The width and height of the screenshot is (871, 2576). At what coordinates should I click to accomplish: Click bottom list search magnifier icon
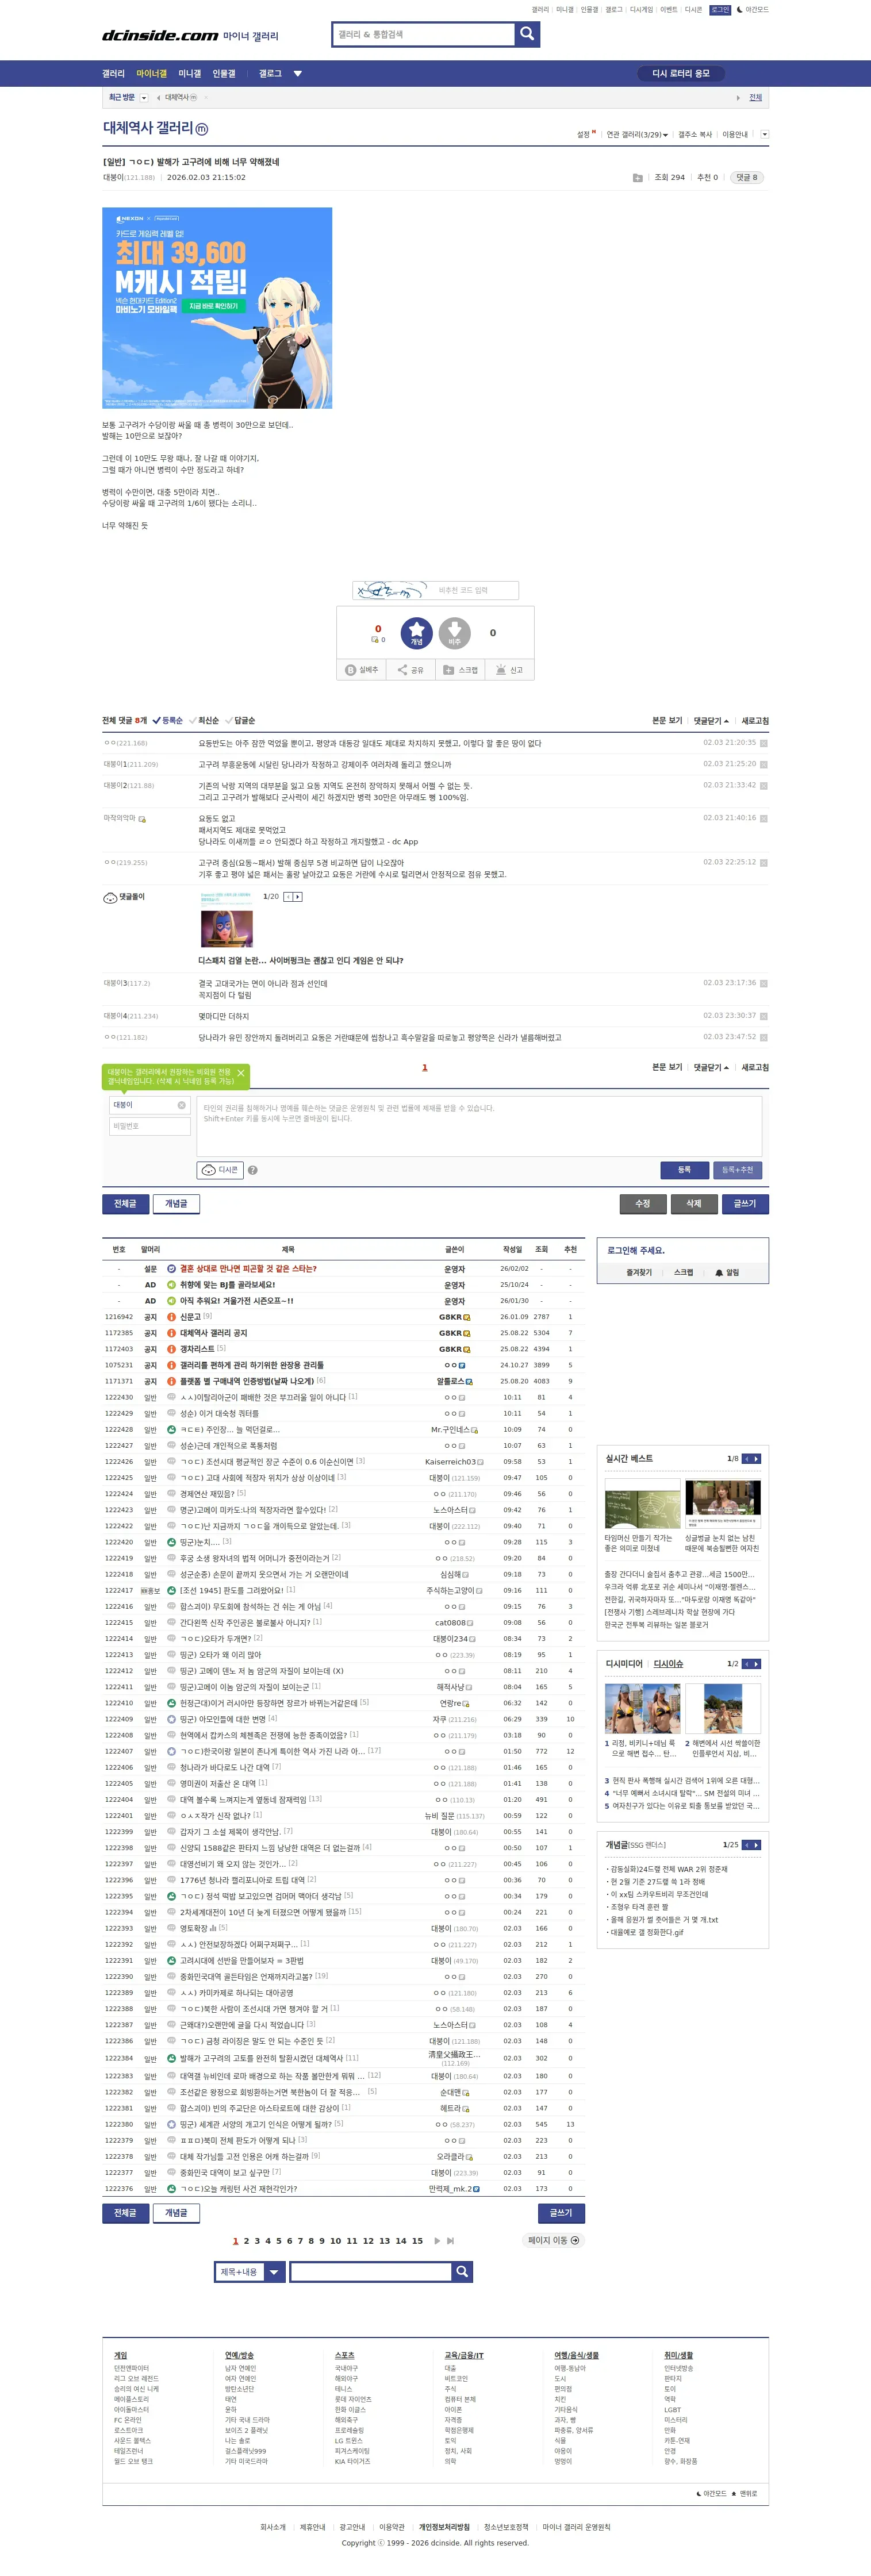[462, 2272]
